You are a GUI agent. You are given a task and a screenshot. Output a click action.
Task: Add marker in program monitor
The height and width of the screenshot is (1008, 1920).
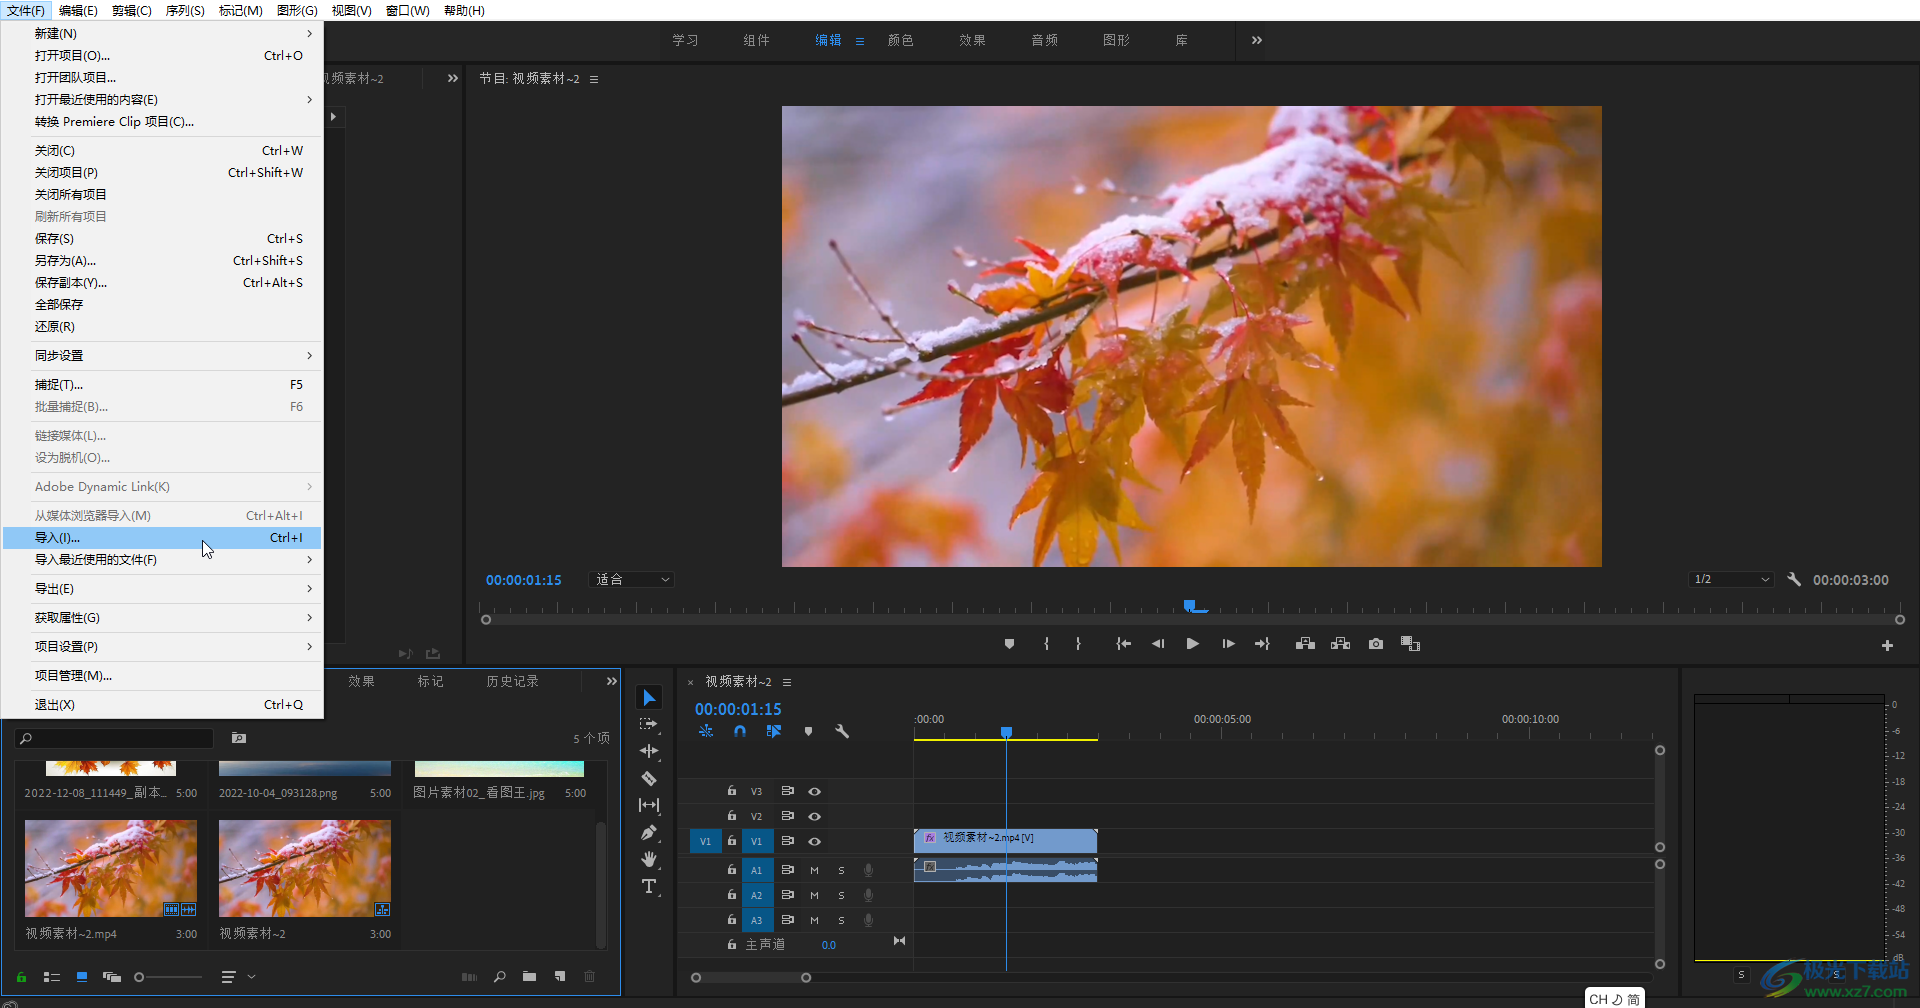click(1009, 644)
